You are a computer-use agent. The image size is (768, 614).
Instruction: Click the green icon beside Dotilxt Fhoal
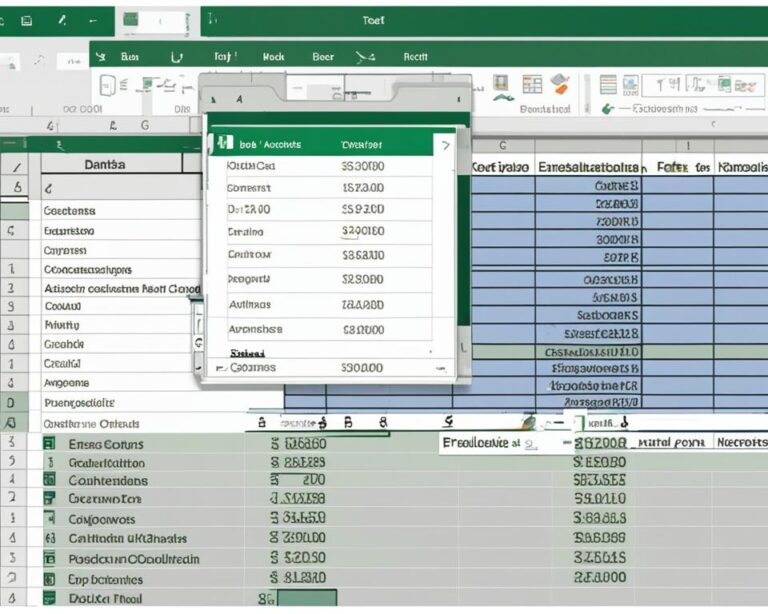point(48,597)
